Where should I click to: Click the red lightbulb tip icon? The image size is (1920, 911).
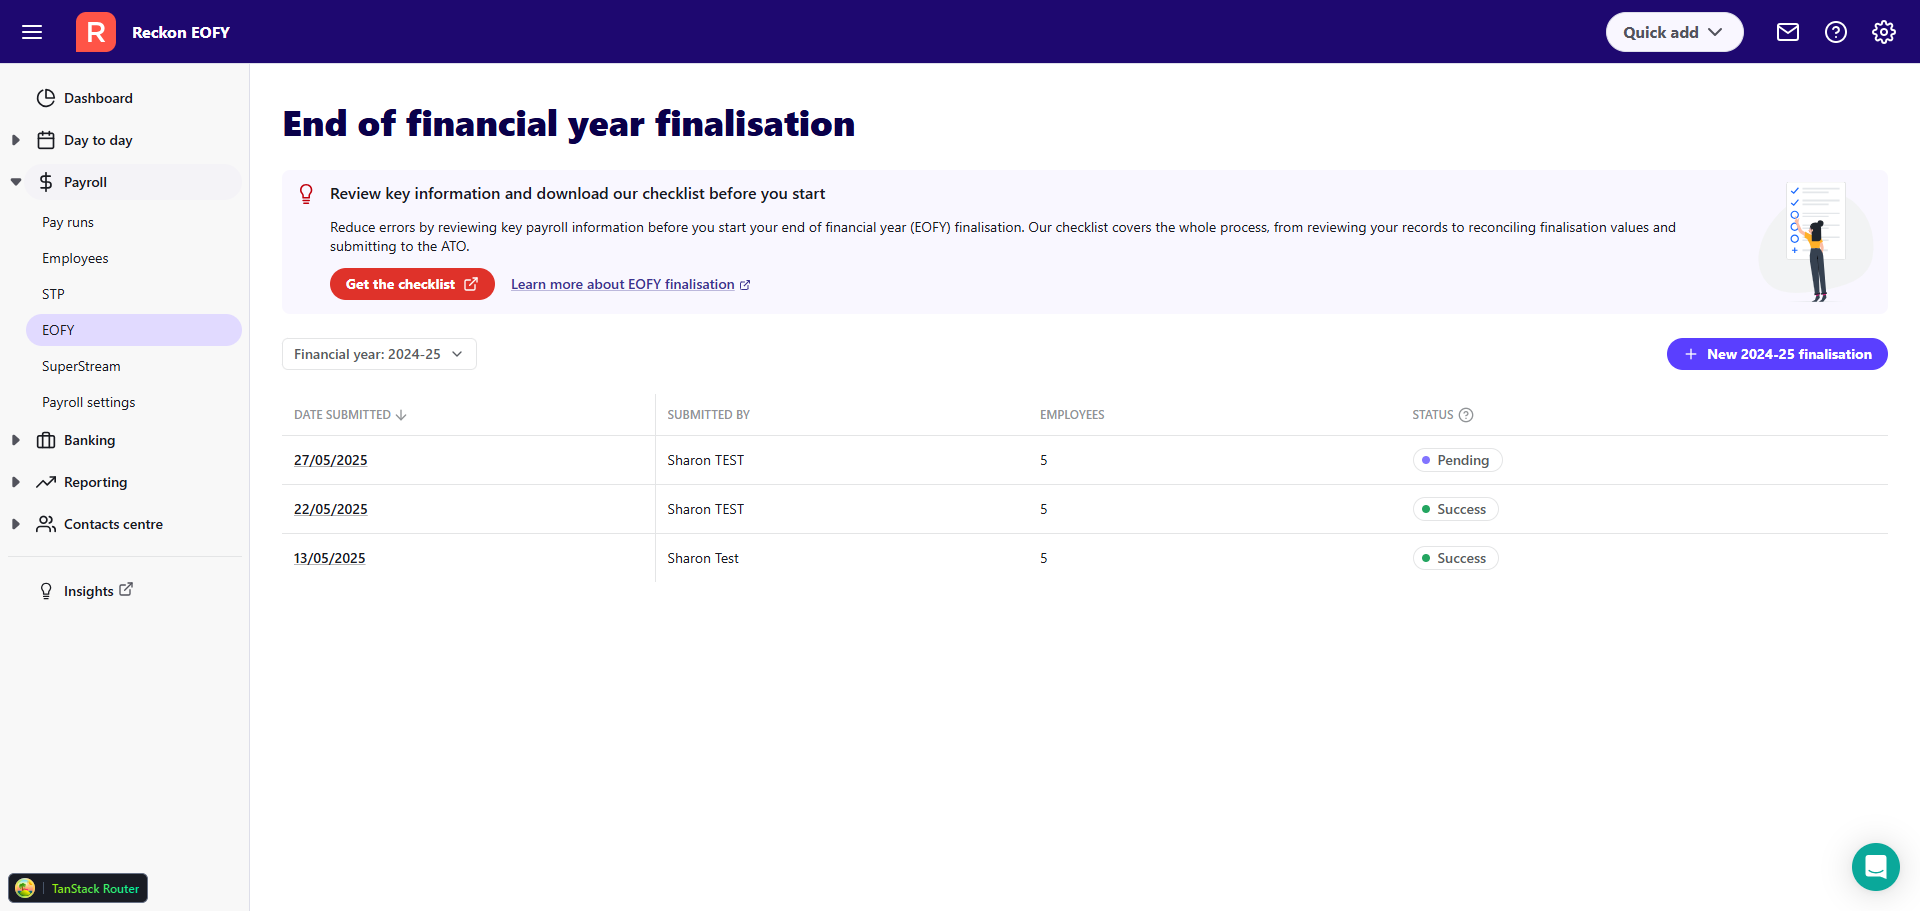coord(307,194)
